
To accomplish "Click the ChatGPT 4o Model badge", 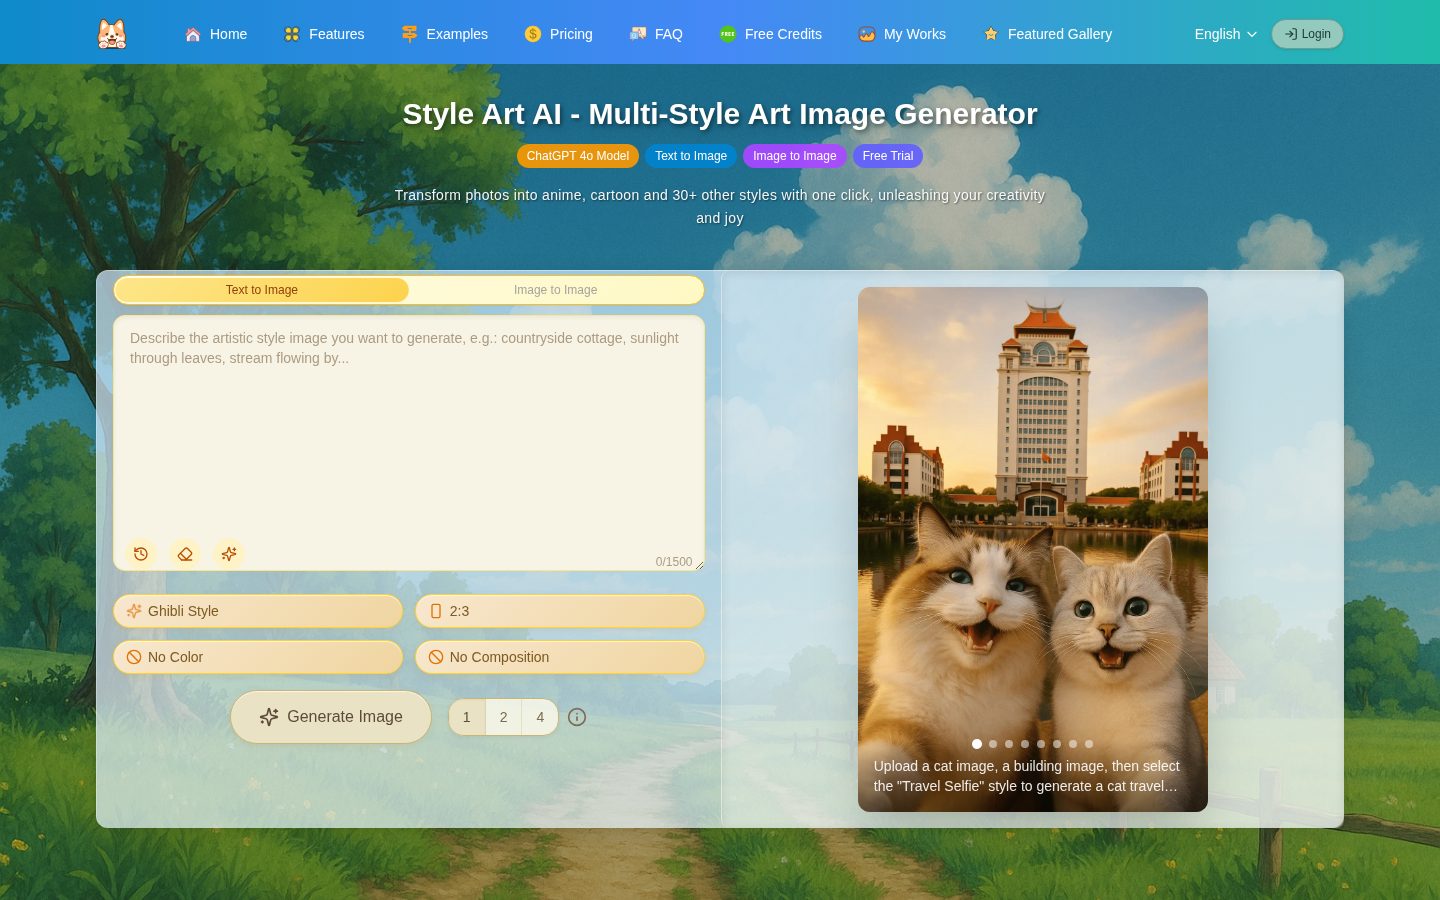I will (x=578, y=156).
